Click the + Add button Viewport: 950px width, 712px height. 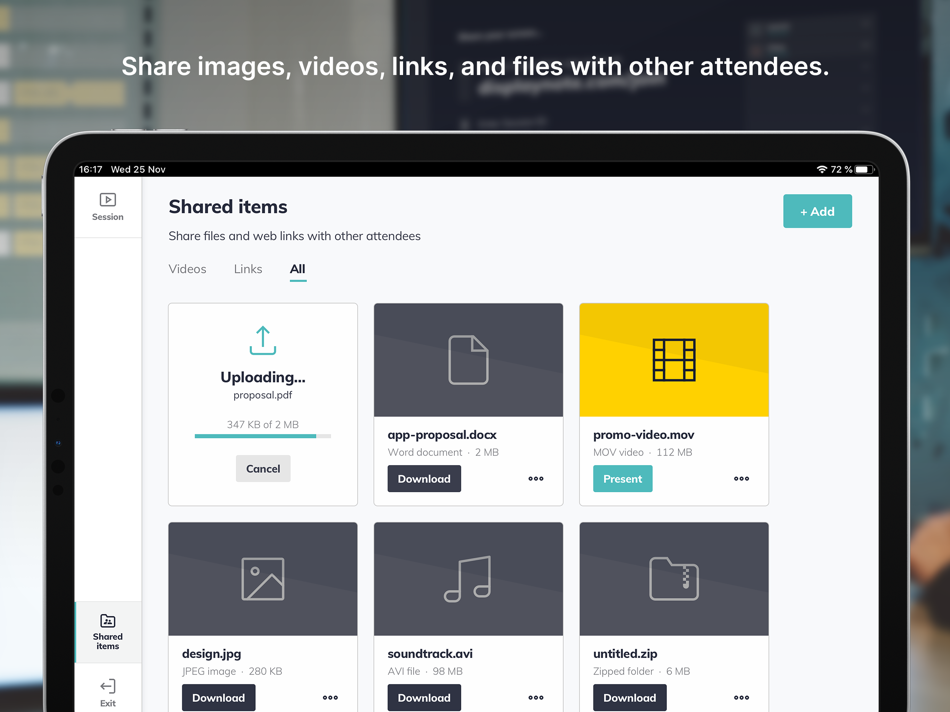[x=817, y=211]
